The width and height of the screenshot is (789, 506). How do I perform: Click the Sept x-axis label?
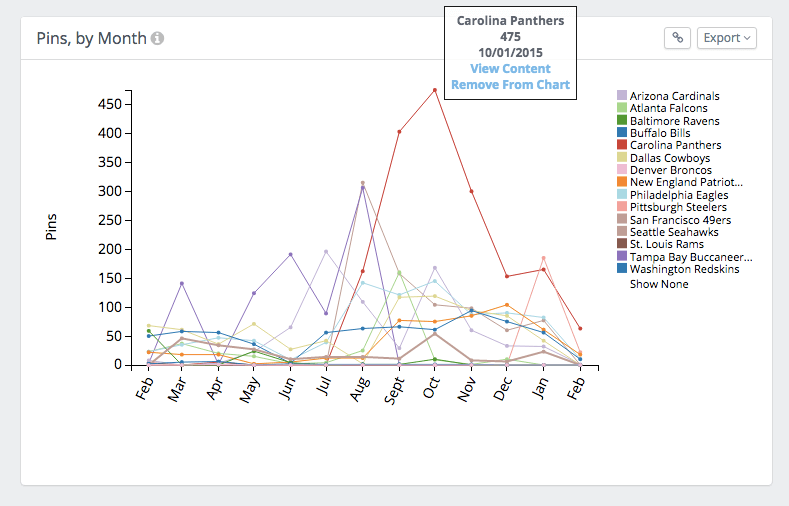pyautogui.click(x=394, y=391)
